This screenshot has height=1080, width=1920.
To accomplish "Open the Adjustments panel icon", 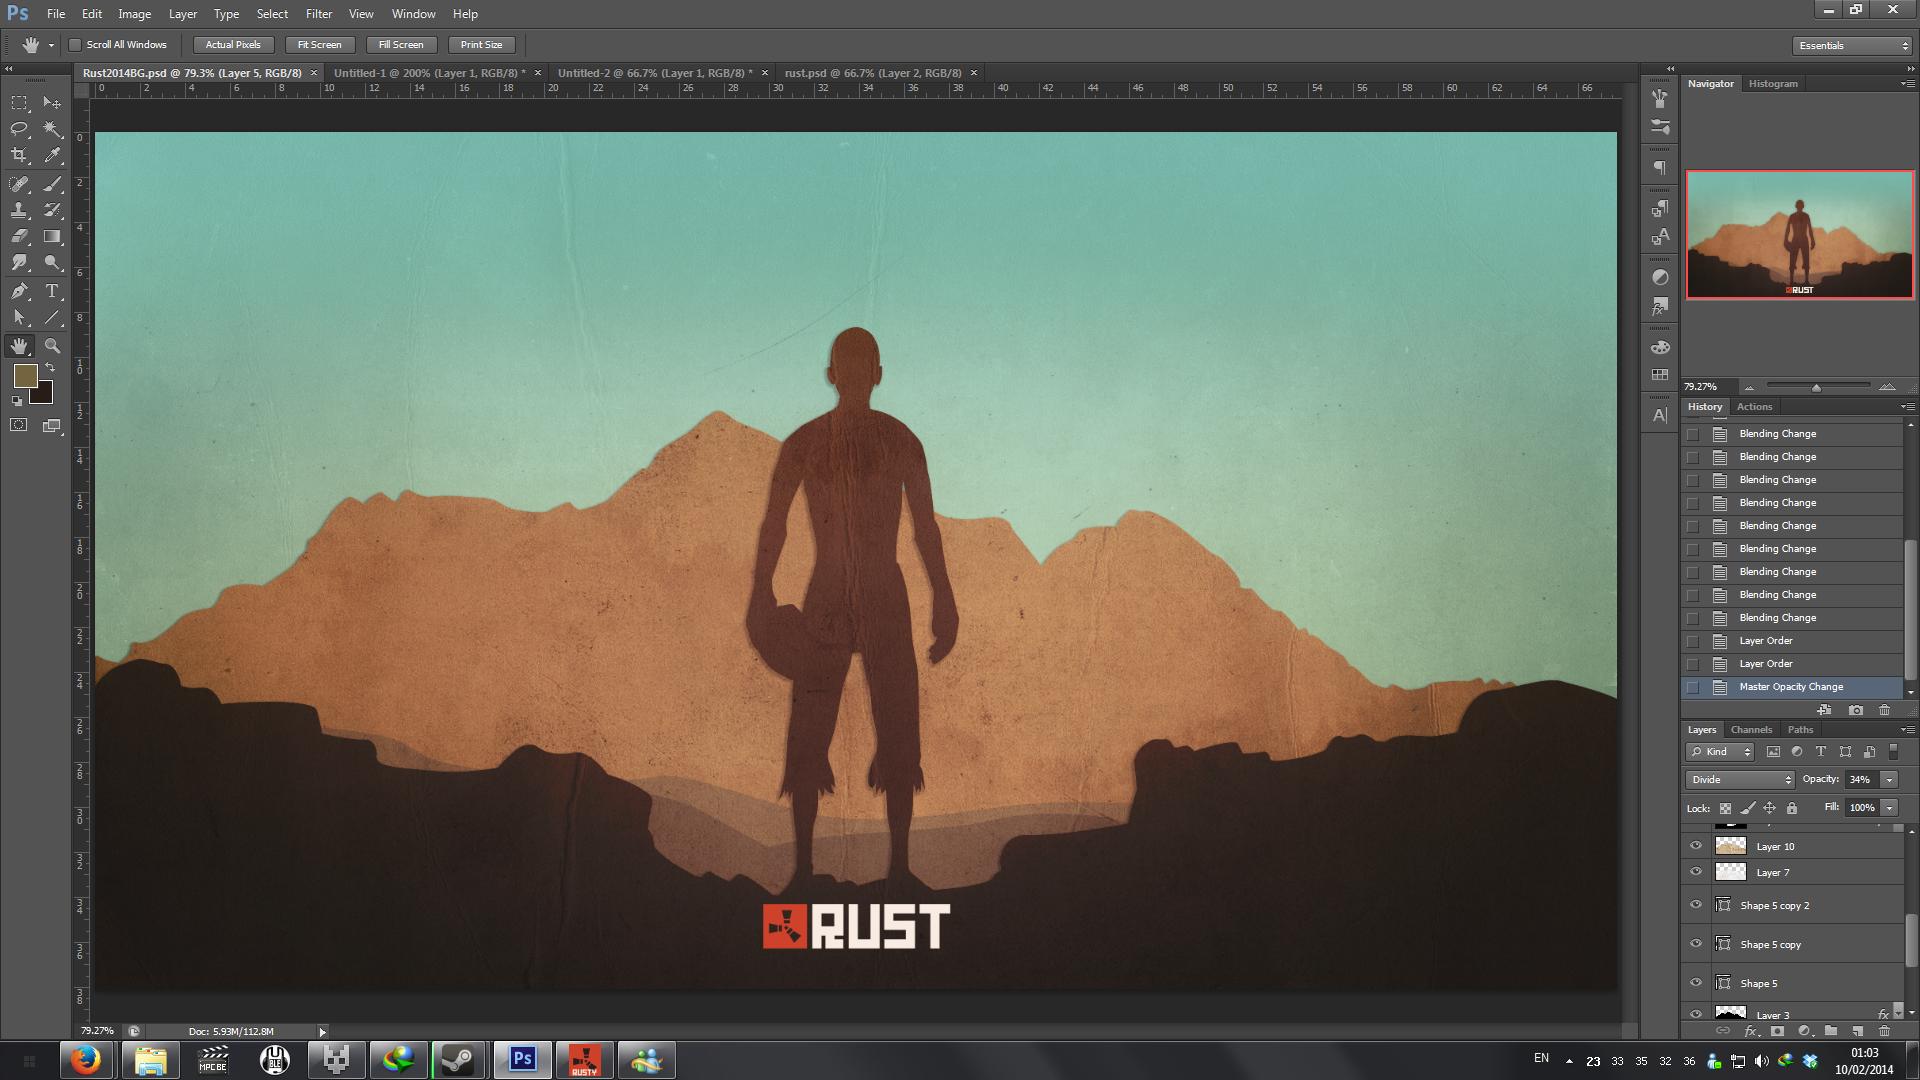I will [x=1660, y=277].
